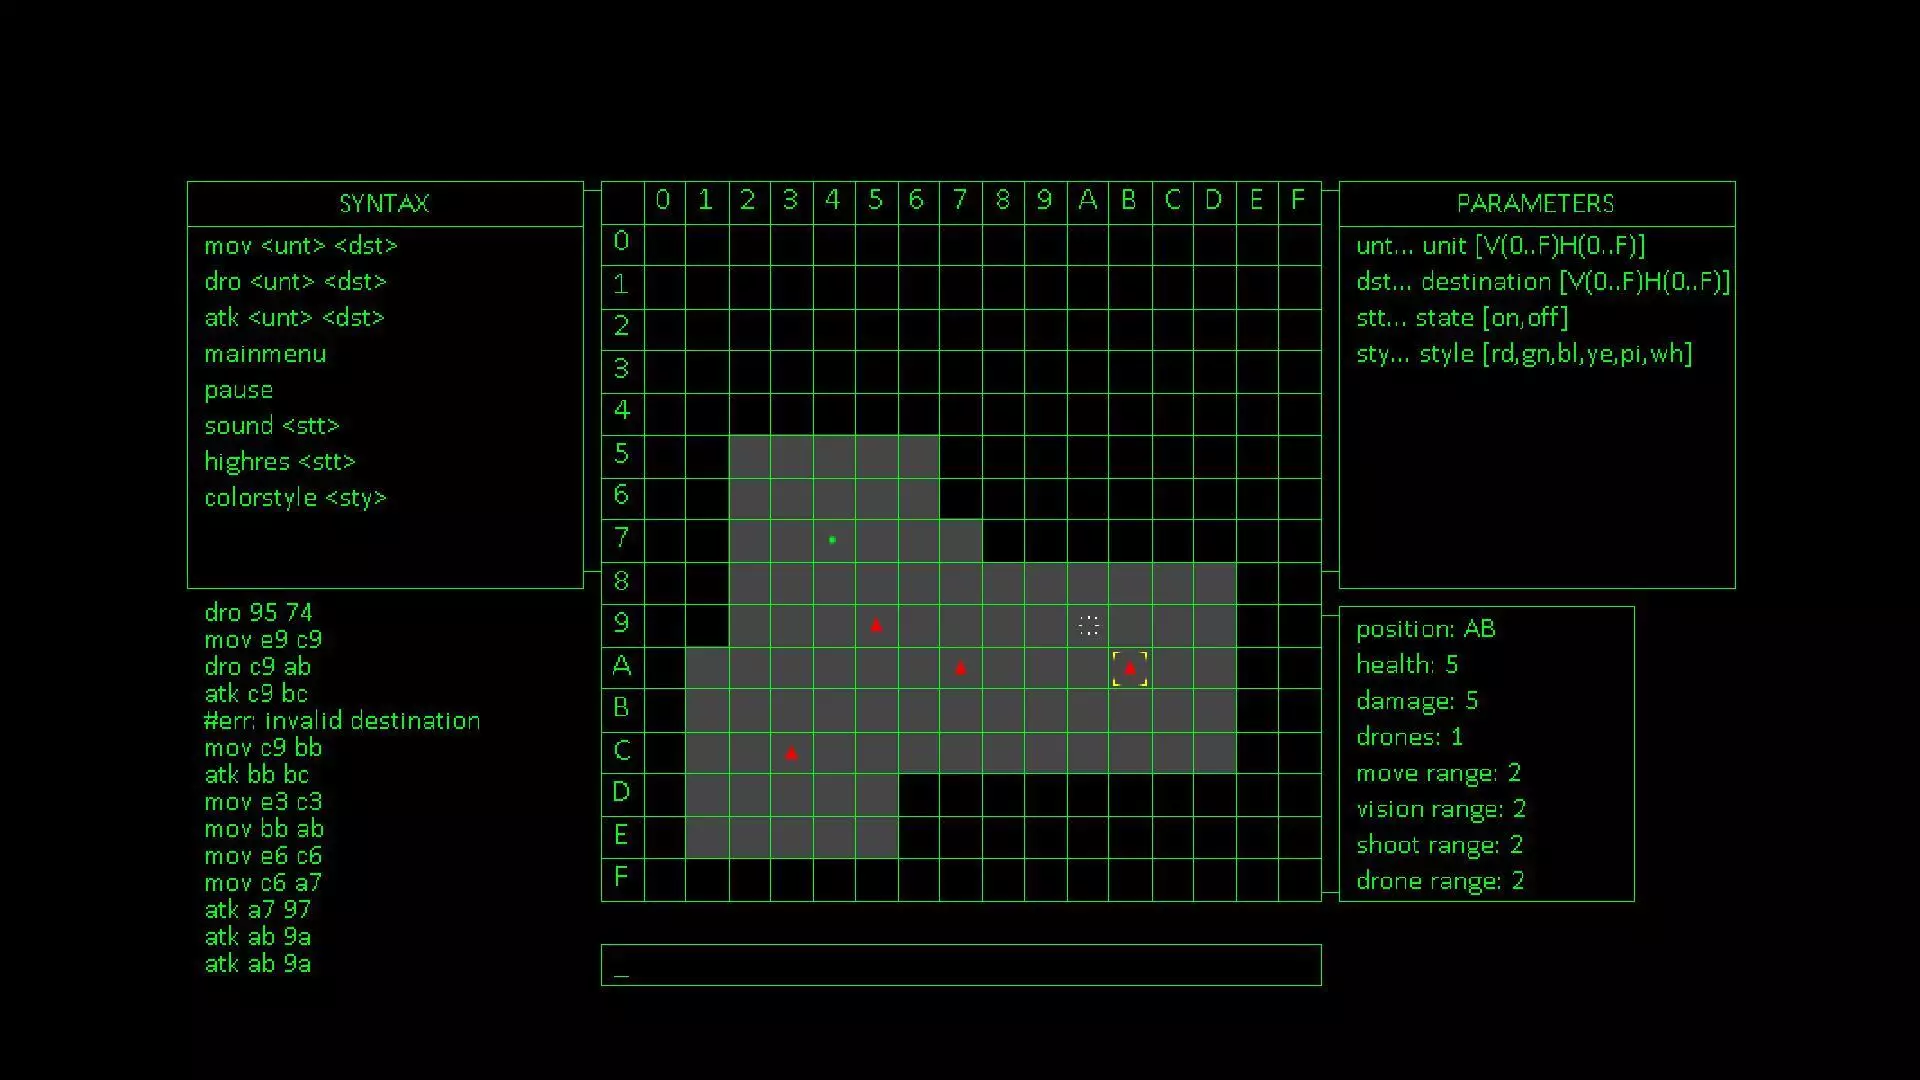Click the SYNTAX panel title
Viewport: 1920px width, 1080px height.
click(384, 204)
